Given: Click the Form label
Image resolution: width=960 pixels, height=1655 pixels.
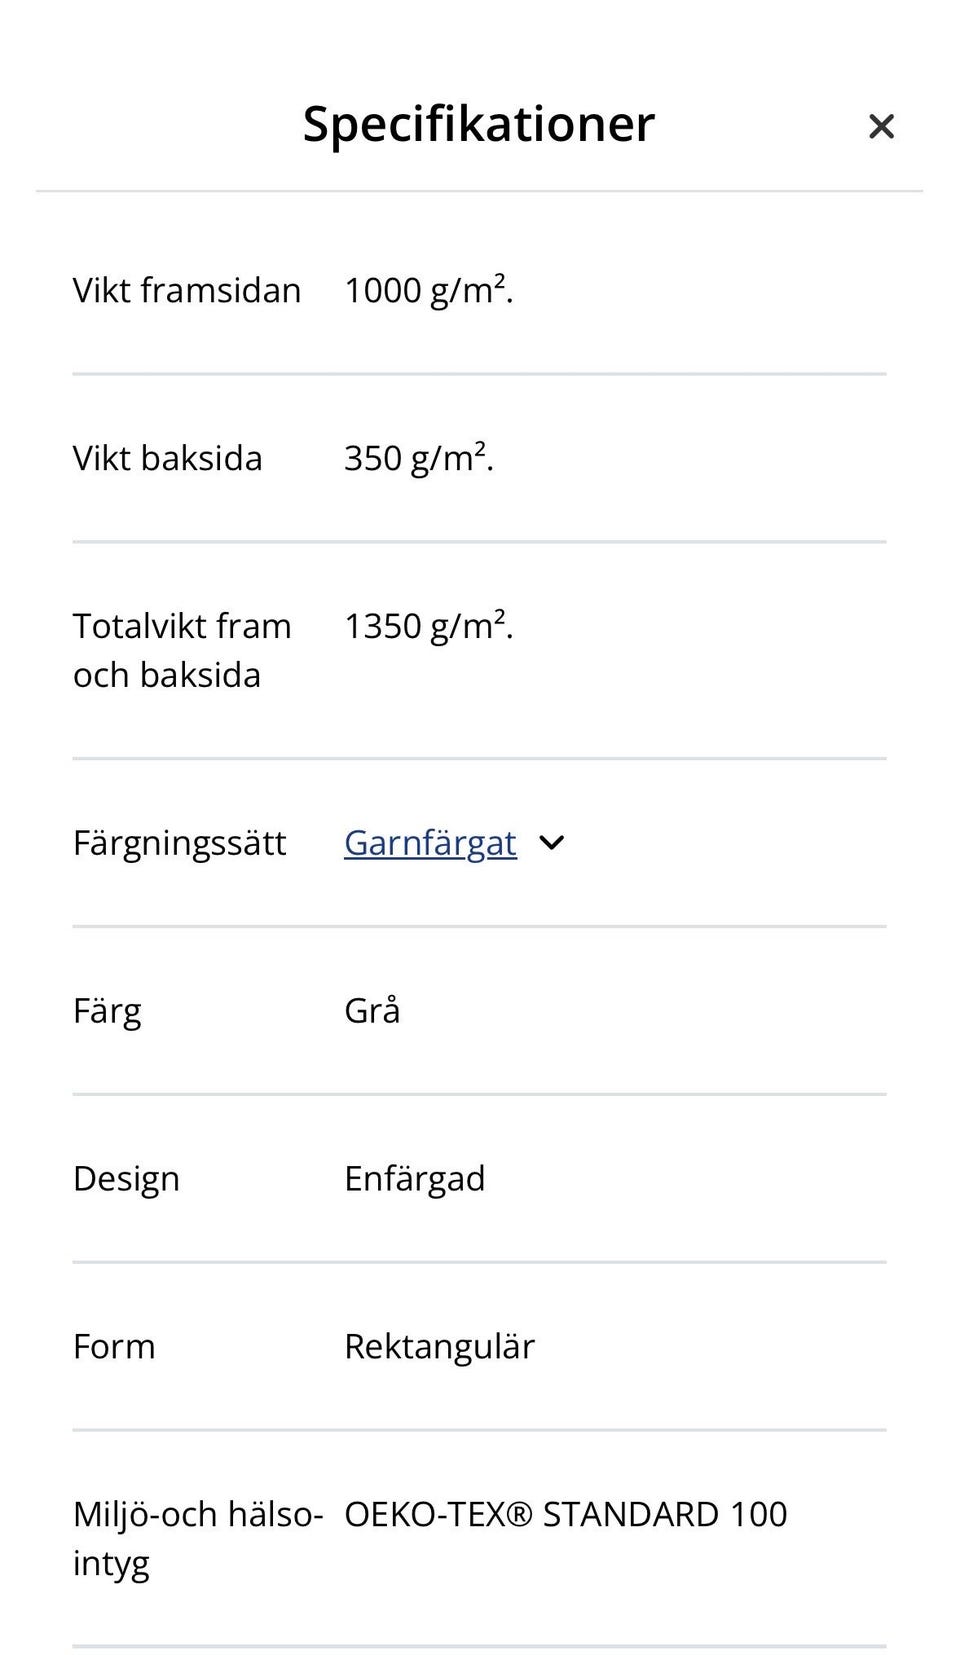Looking at the screenshot, I should pyautogui.click(x=113, y=1346).
